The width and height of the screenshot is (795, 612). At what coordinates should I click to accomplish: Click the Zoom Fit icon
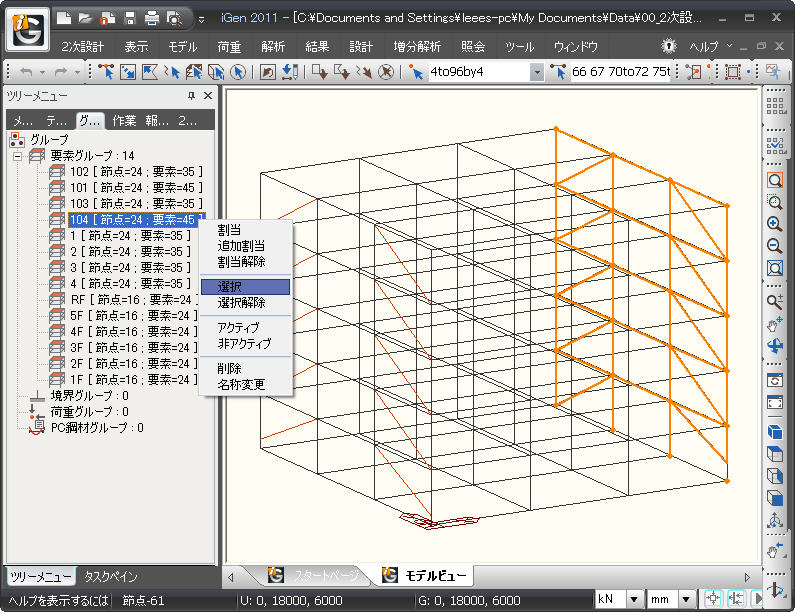[774, 268]
